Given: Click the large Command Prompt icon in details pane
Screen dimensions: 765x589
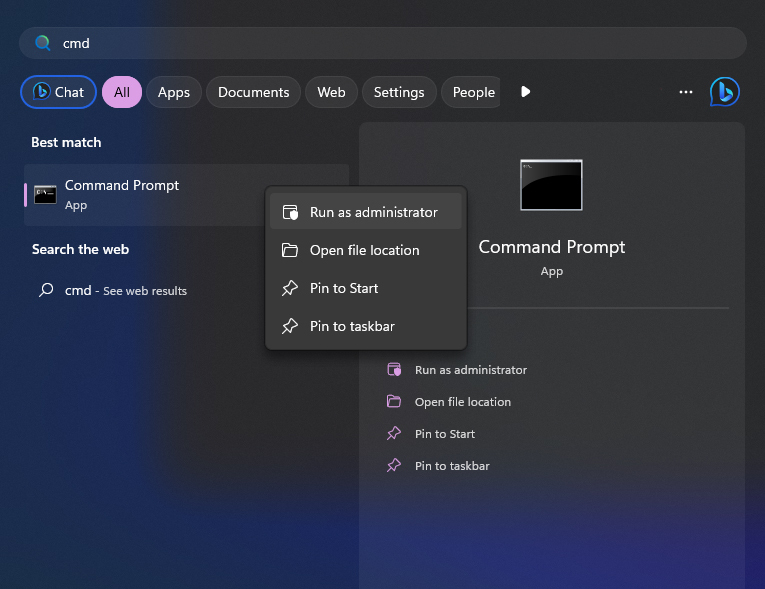Looking at the screenshot, I should point(551,185).
